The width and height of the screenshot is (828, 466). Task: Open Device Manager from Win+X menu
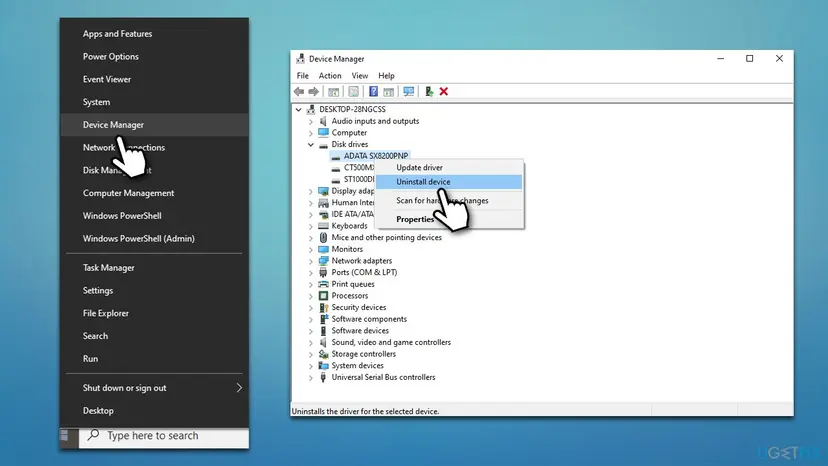[154, 125]
